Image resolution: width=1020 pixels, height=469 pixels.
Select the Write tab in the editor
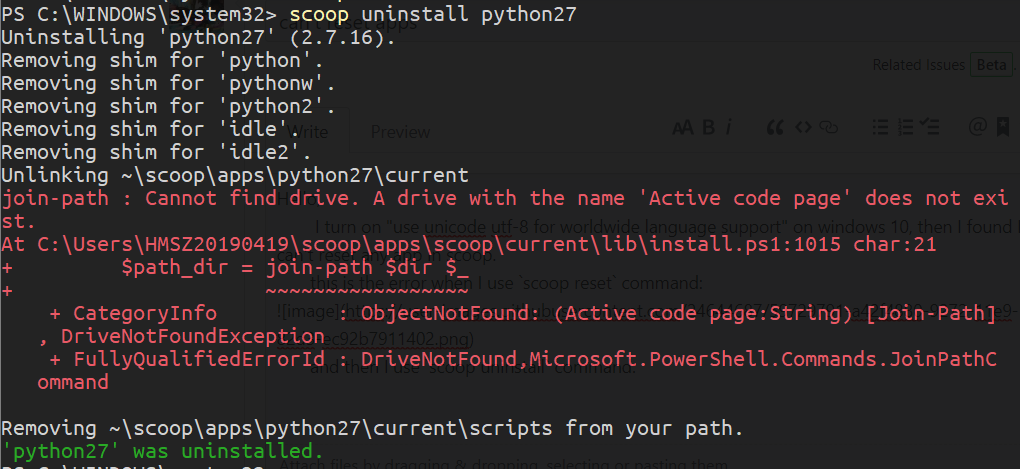(307, 132)
